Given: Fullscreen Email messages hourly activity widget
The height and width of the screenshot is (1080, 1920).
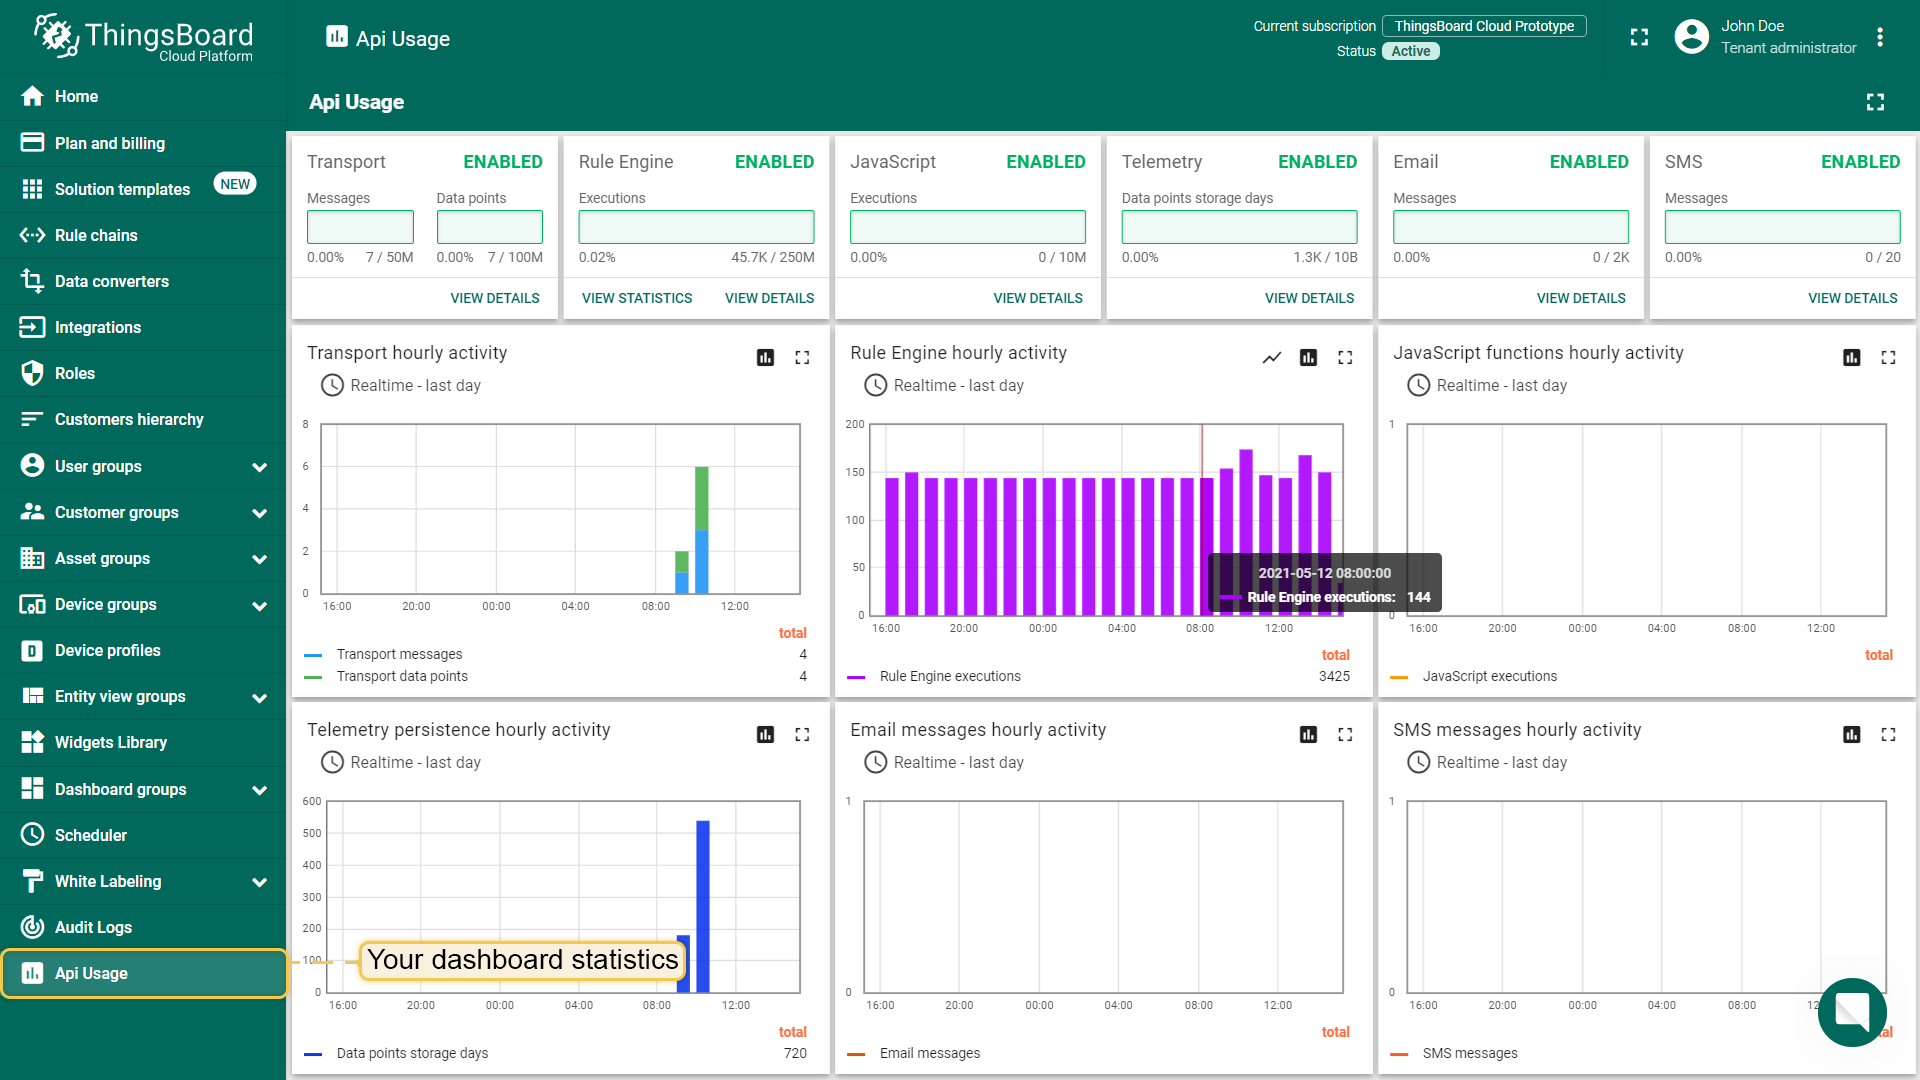Looking at the screenshot, I should (x=1345, y=734).
